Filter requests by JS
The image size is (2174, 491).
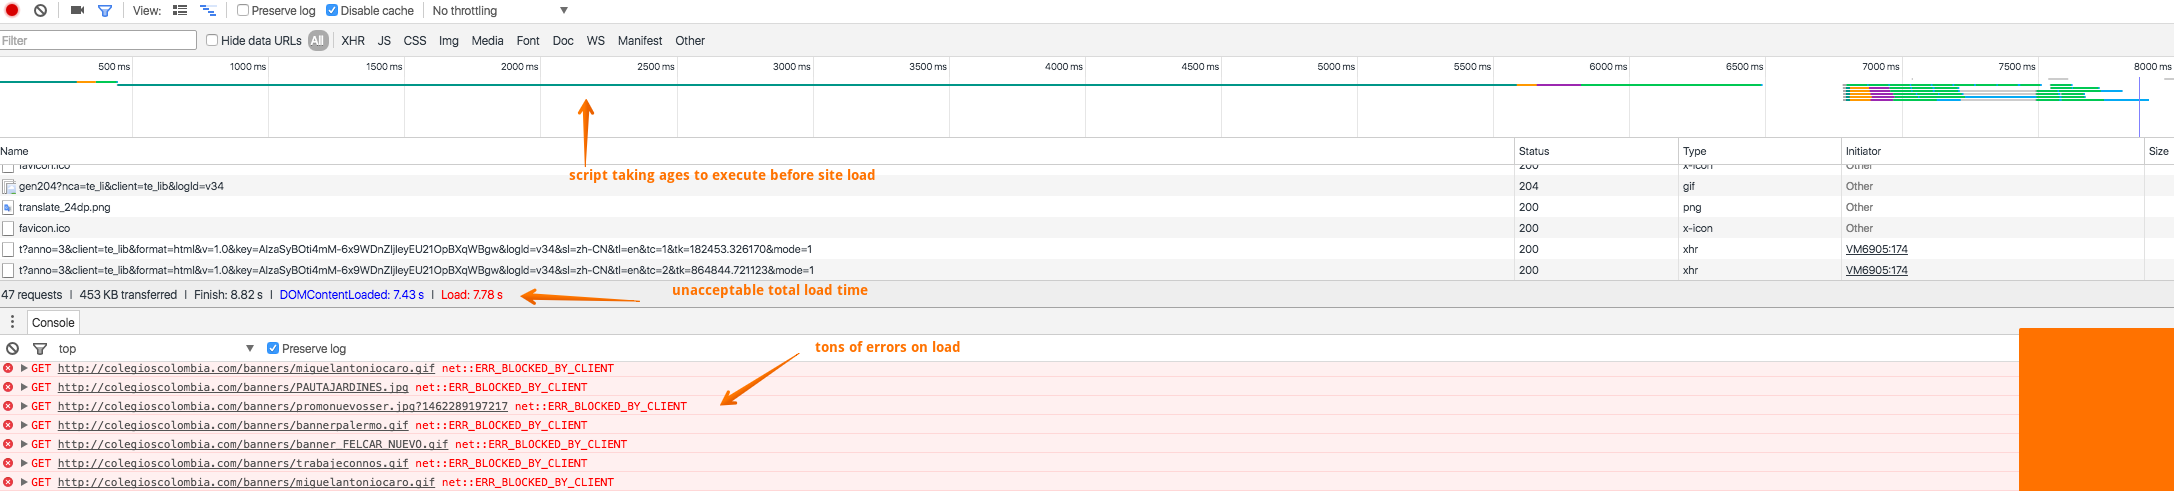pyautogui.click(x=384, y=40)
